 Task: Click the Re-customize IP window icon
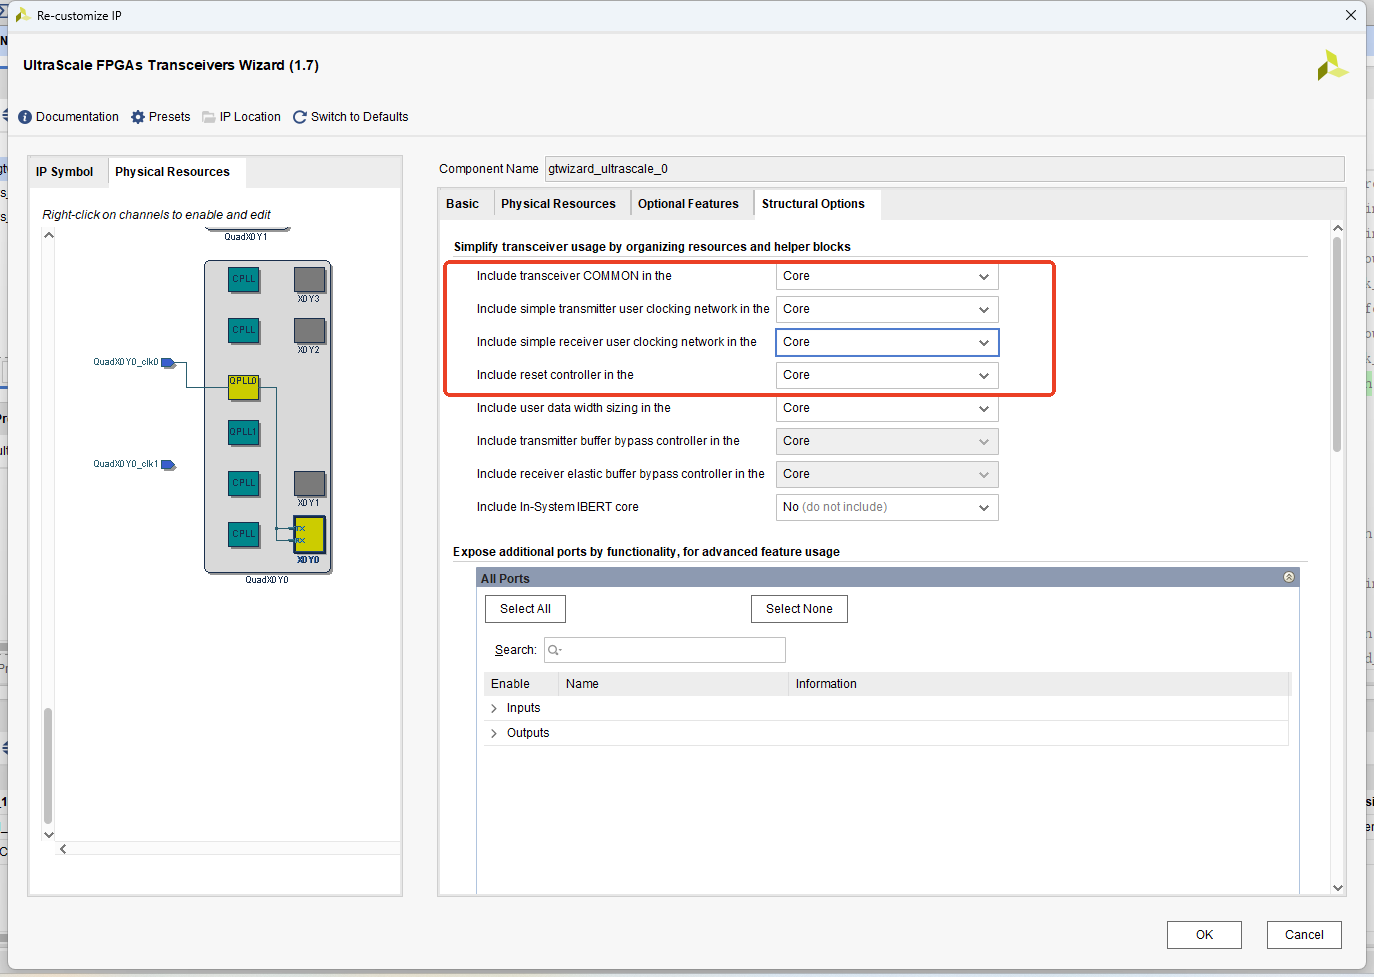coord(22,15)
